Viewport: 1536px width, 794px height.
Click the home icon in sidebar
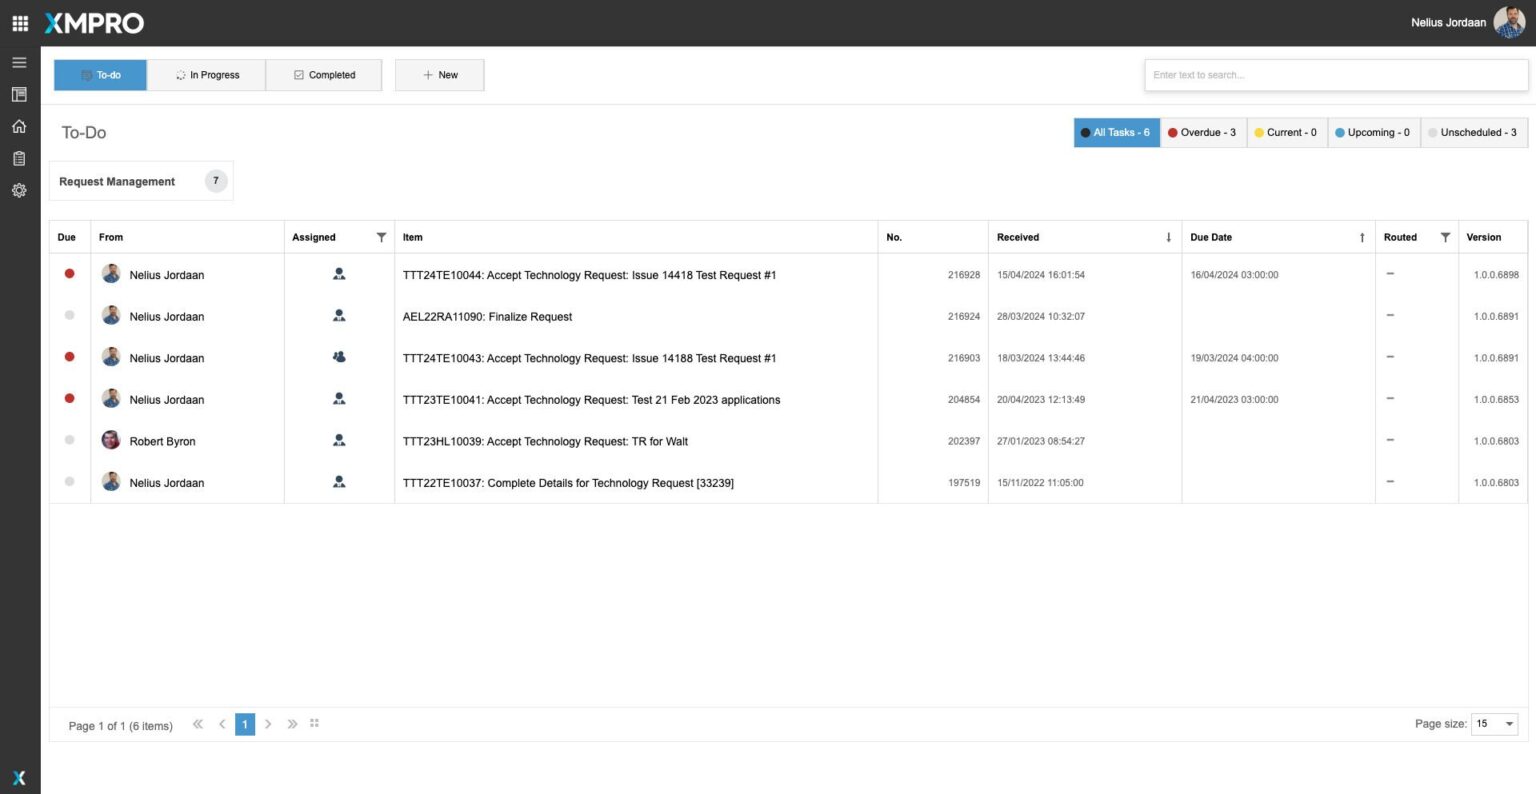[19, 126]
